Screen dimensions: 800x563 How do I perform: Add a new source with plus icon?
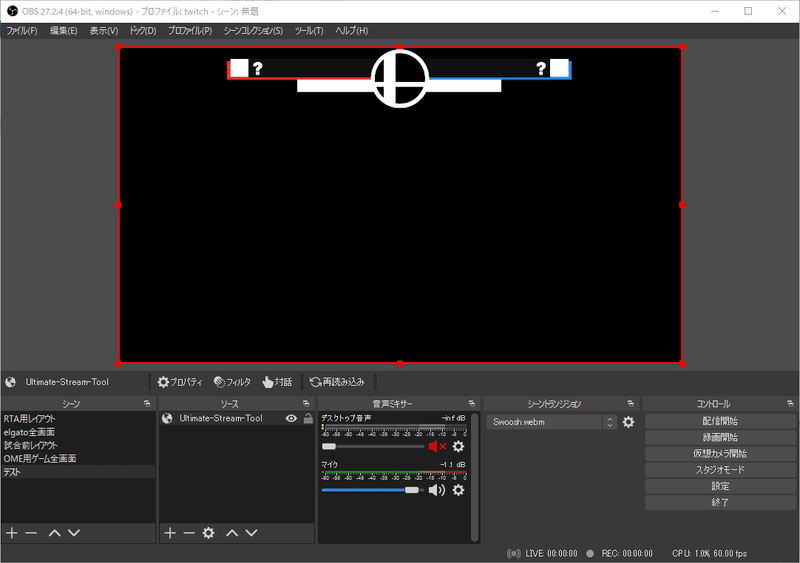tap(170, 533)
